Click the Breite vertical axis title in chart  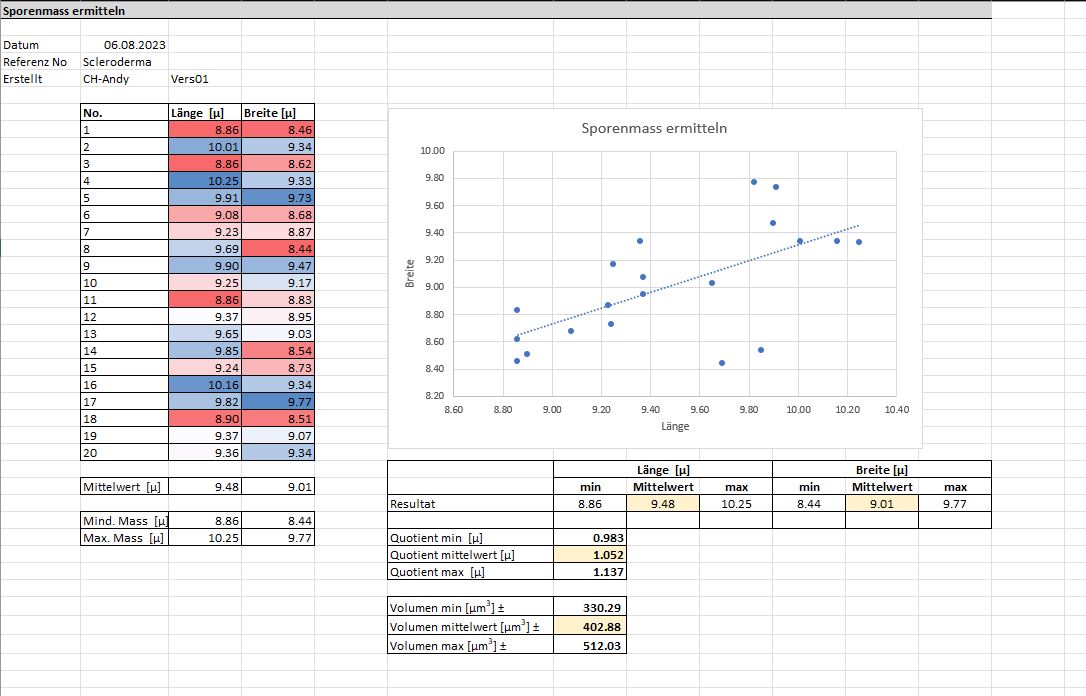coord(410,274)
